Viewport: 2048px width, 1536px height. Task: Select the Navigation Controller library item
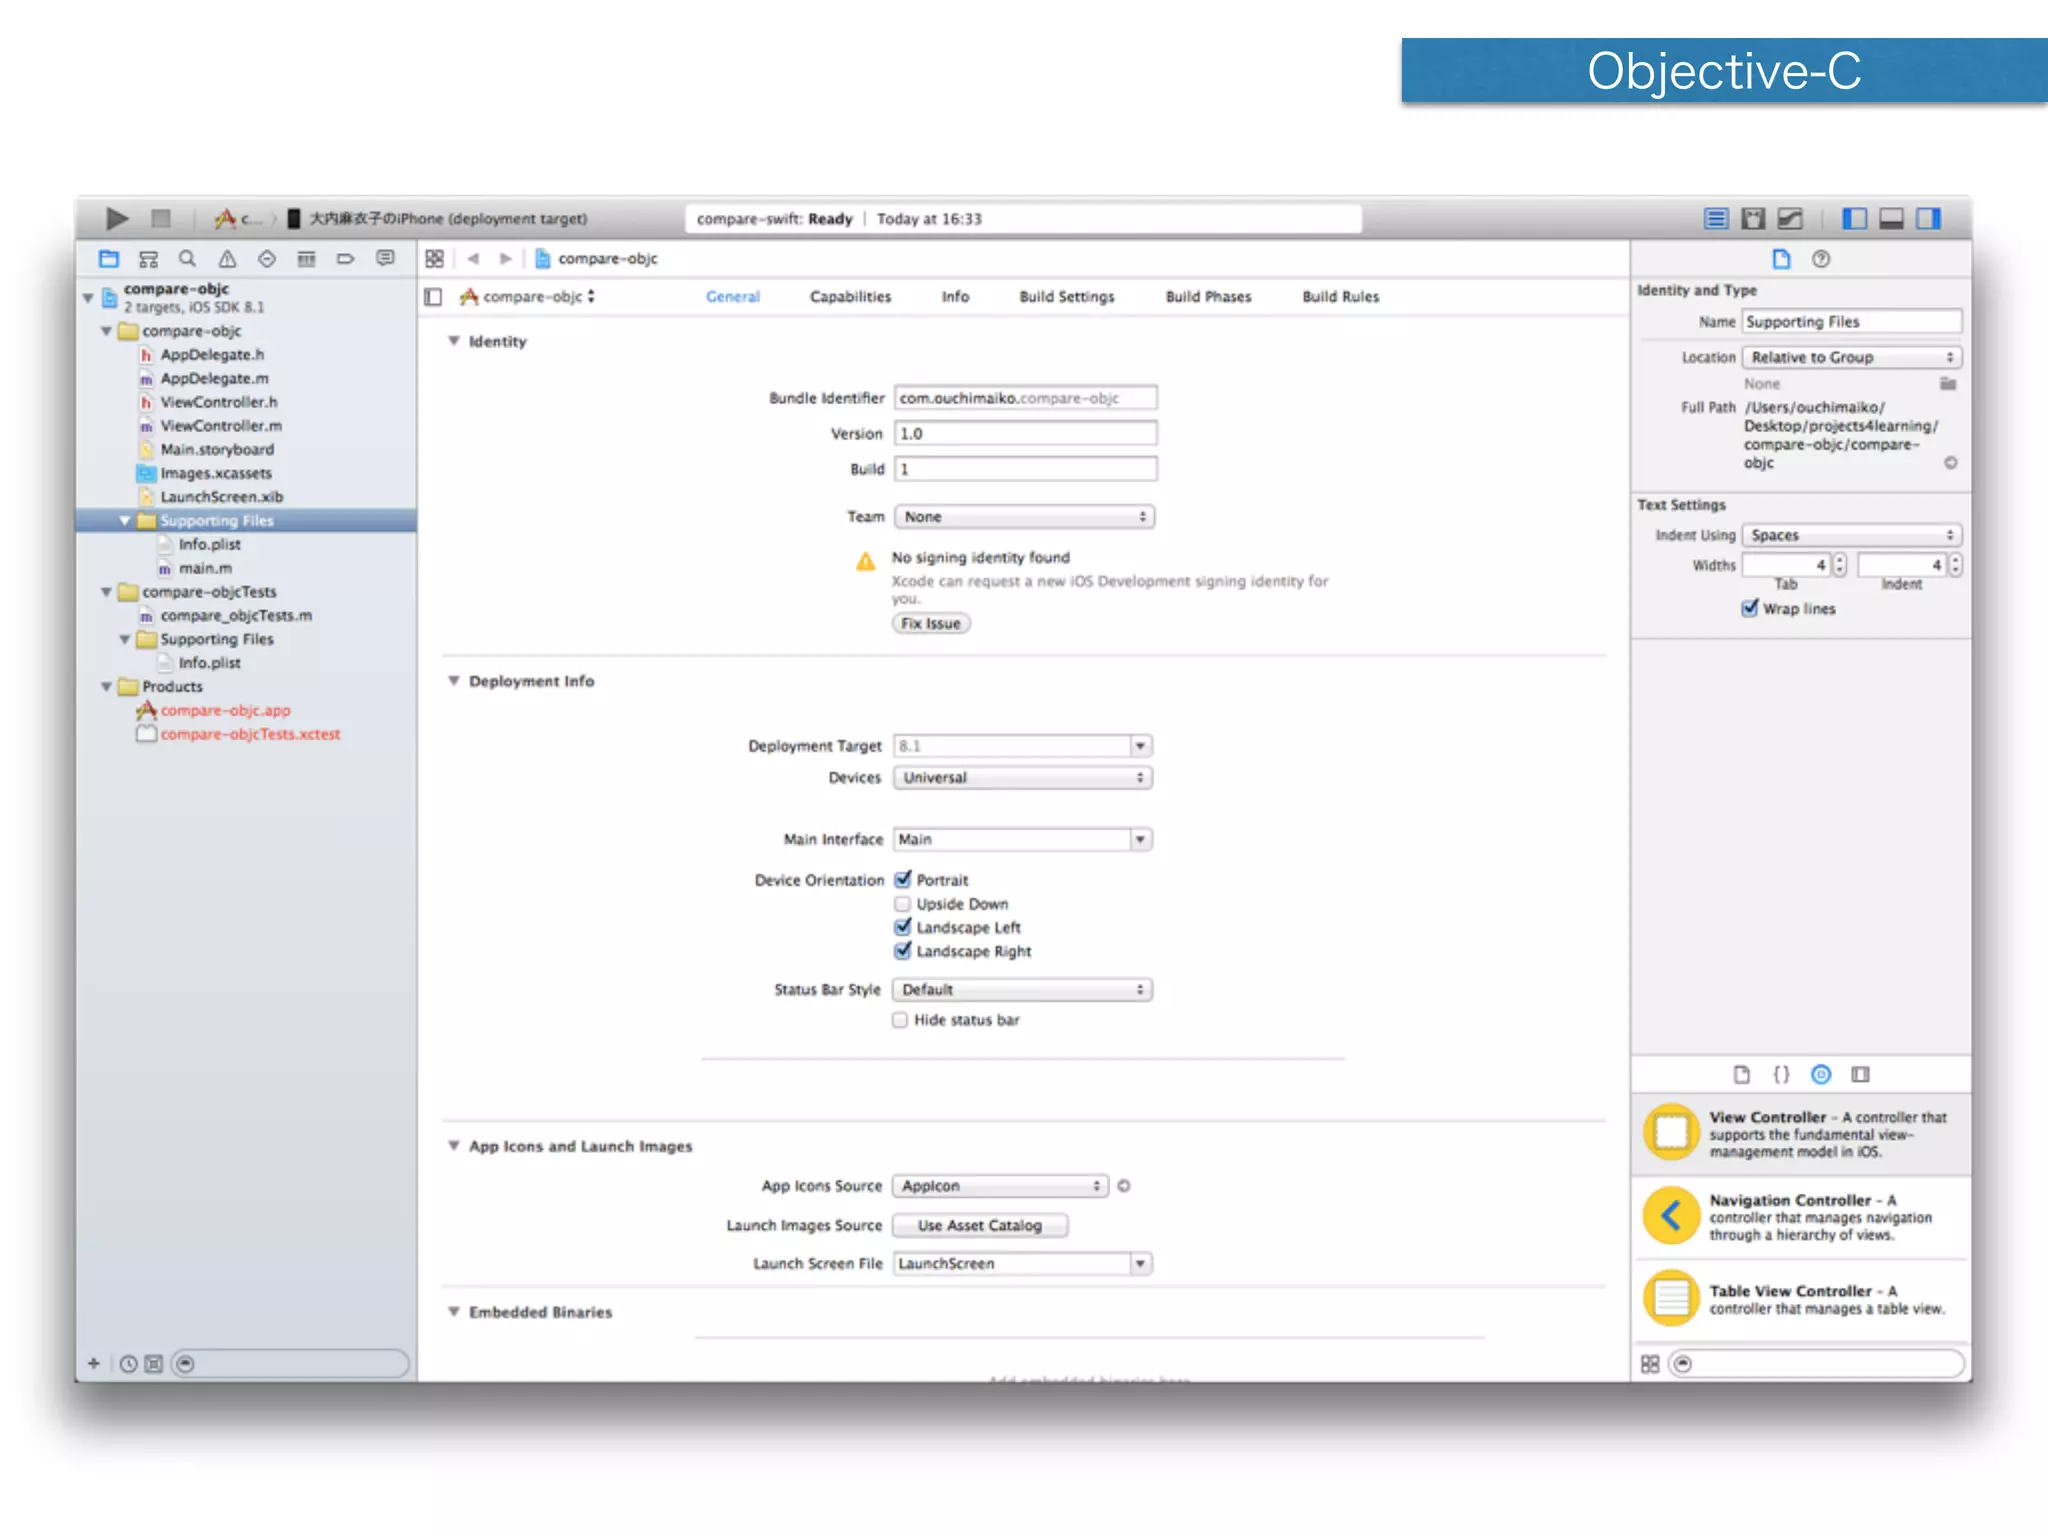tap(1802, 1217)
